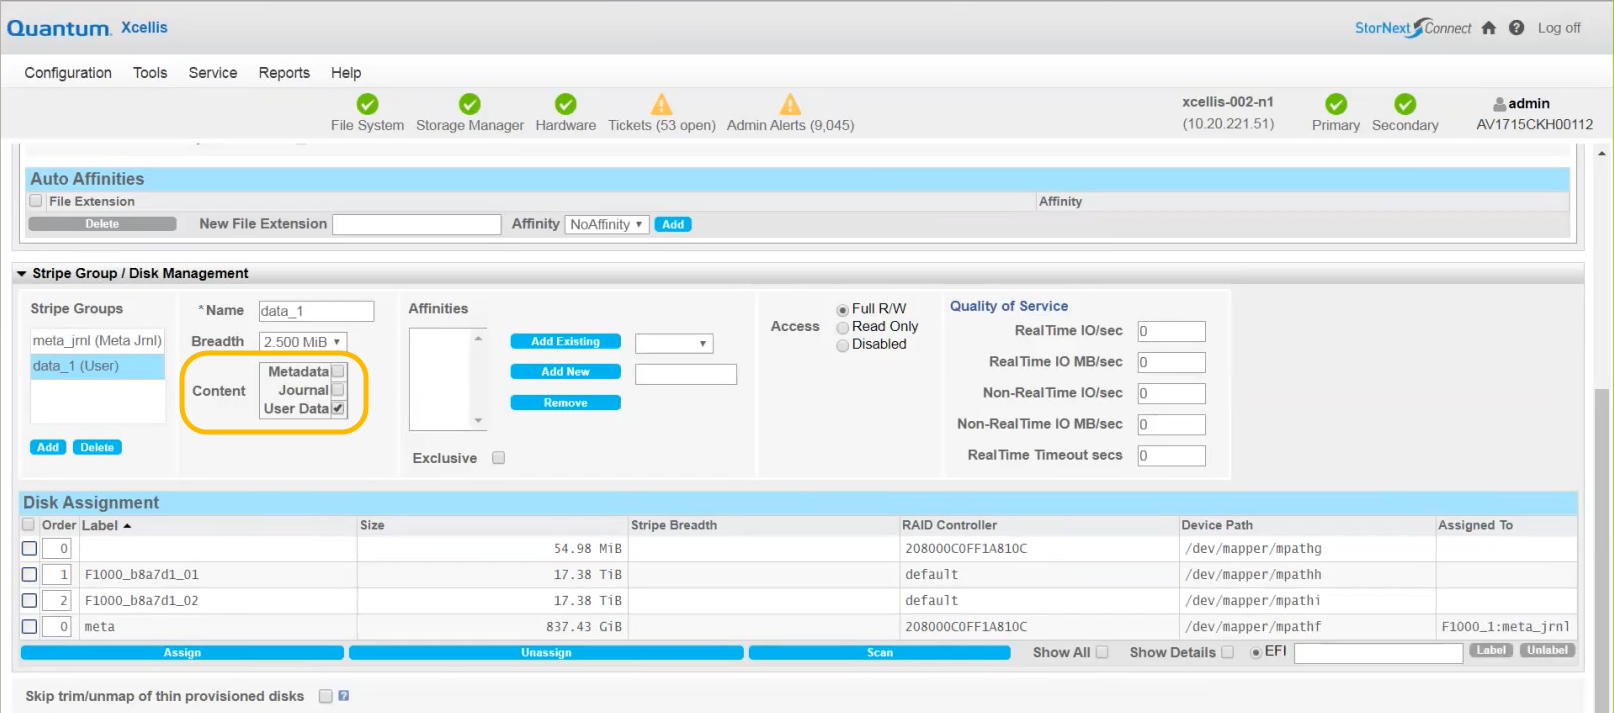Open the skip trim/unmap help icon
Viewport: 1614px width, 713px height.
343,696
